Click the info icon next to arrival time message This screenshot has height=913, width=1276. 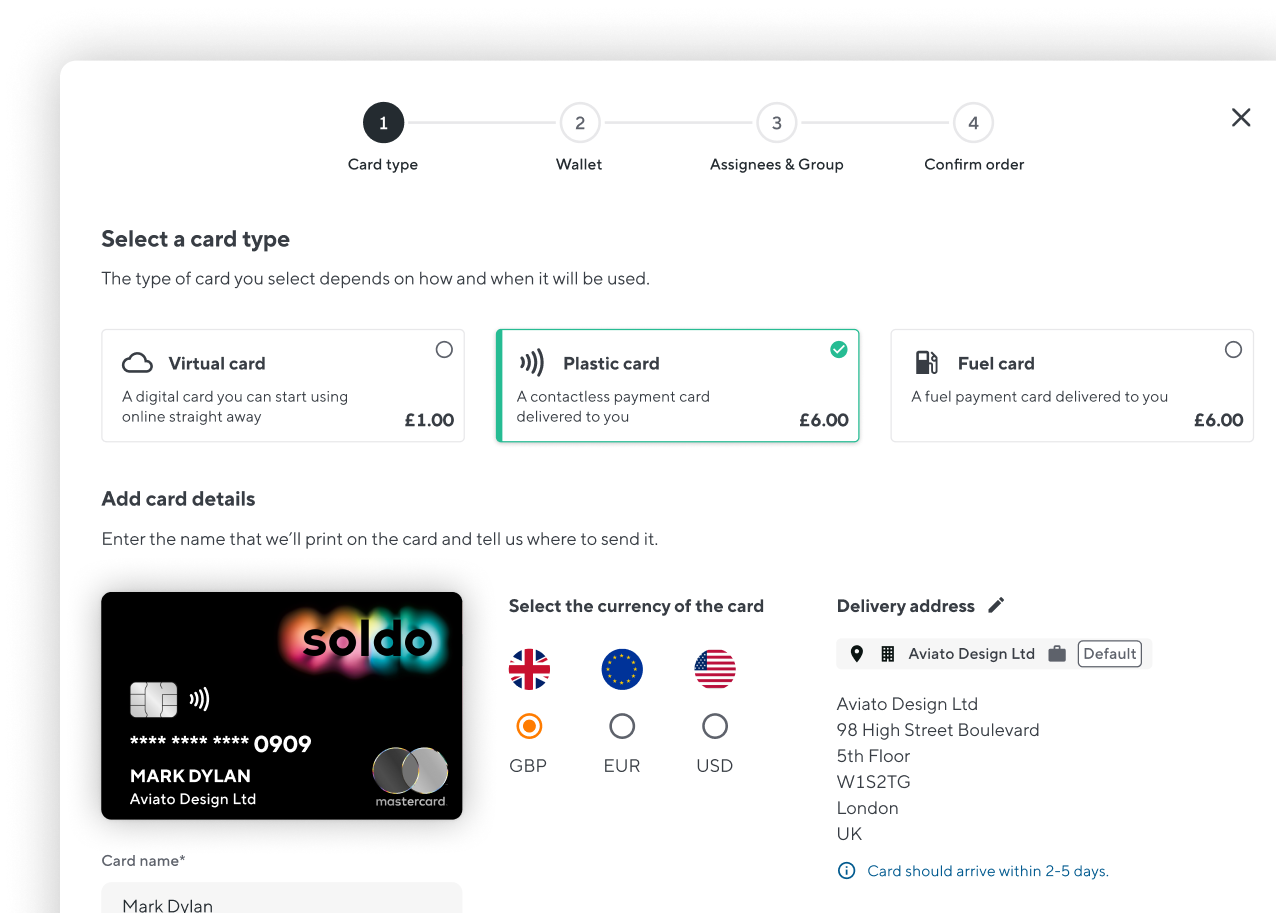pyautogui.click(x=846, y=870)
